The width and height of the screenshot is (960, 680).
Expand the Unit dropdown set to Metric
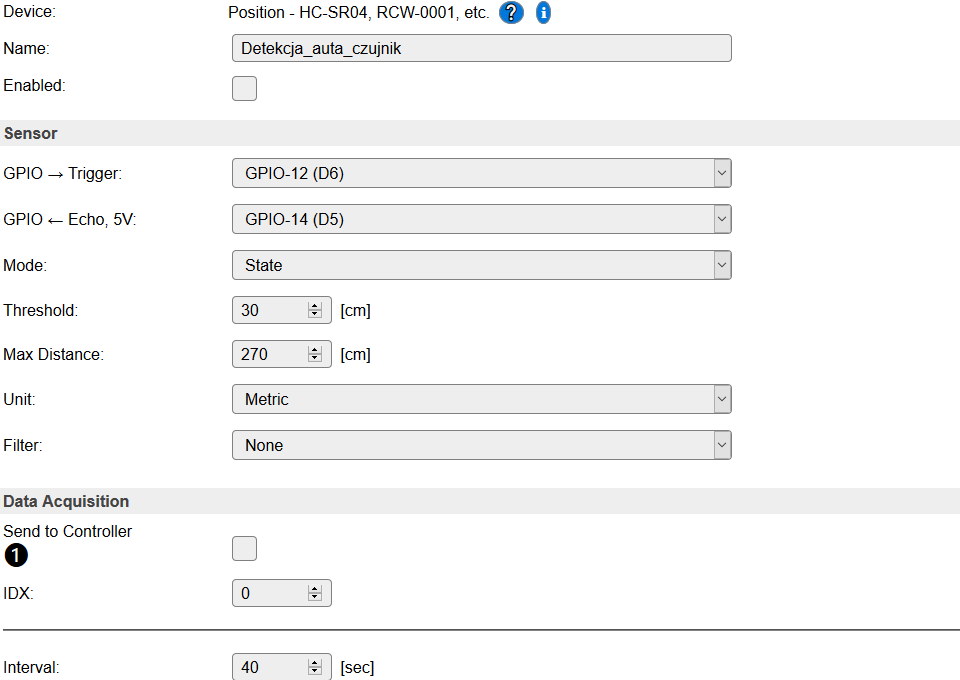tap(481, 399)
